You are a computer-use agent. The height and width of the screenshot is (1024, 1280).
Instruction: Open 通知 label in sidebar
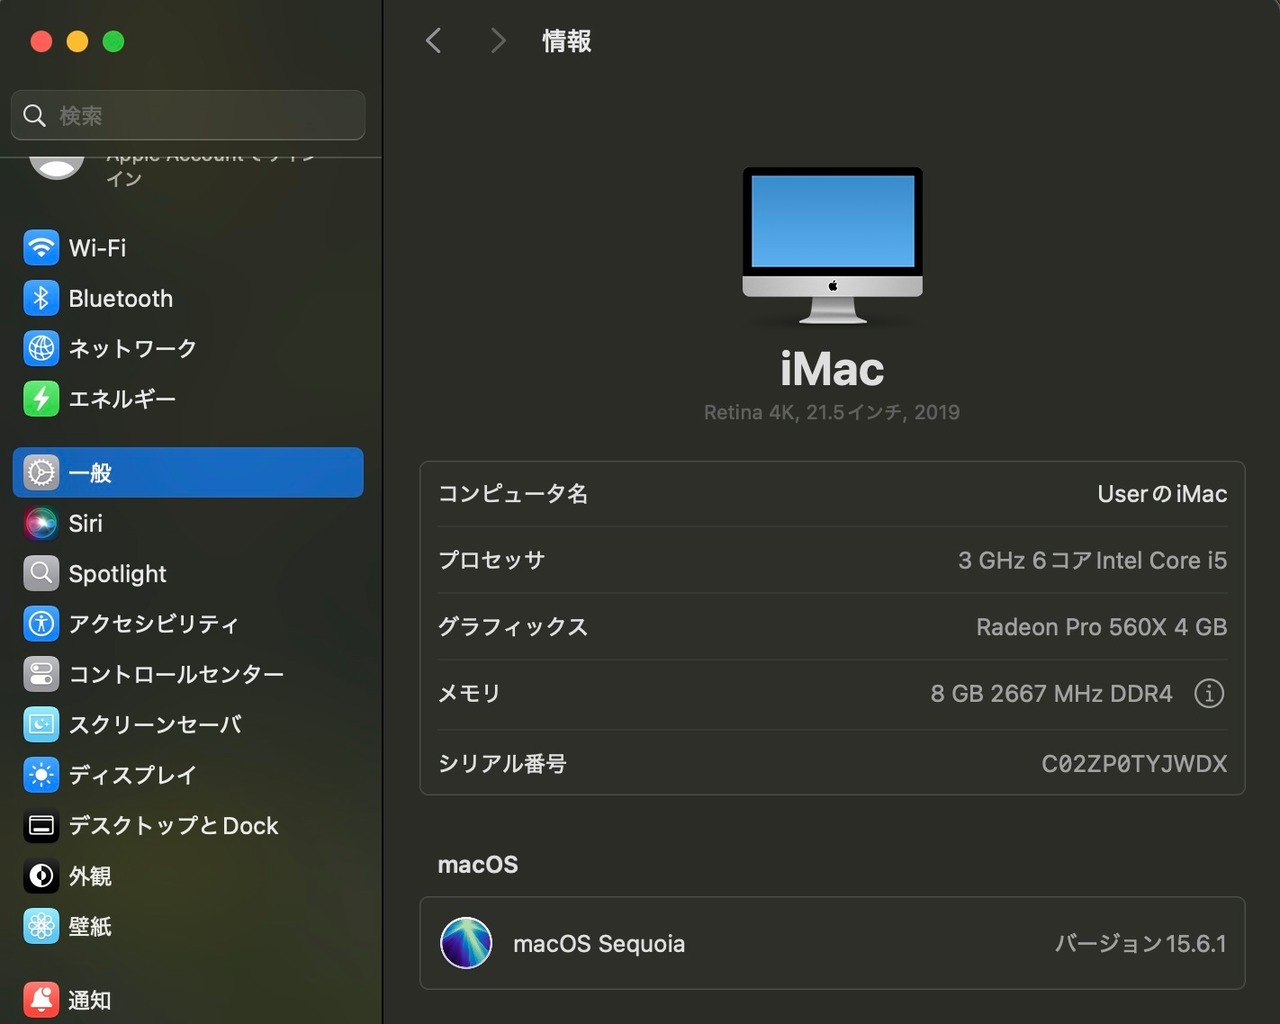[90, 1000]
